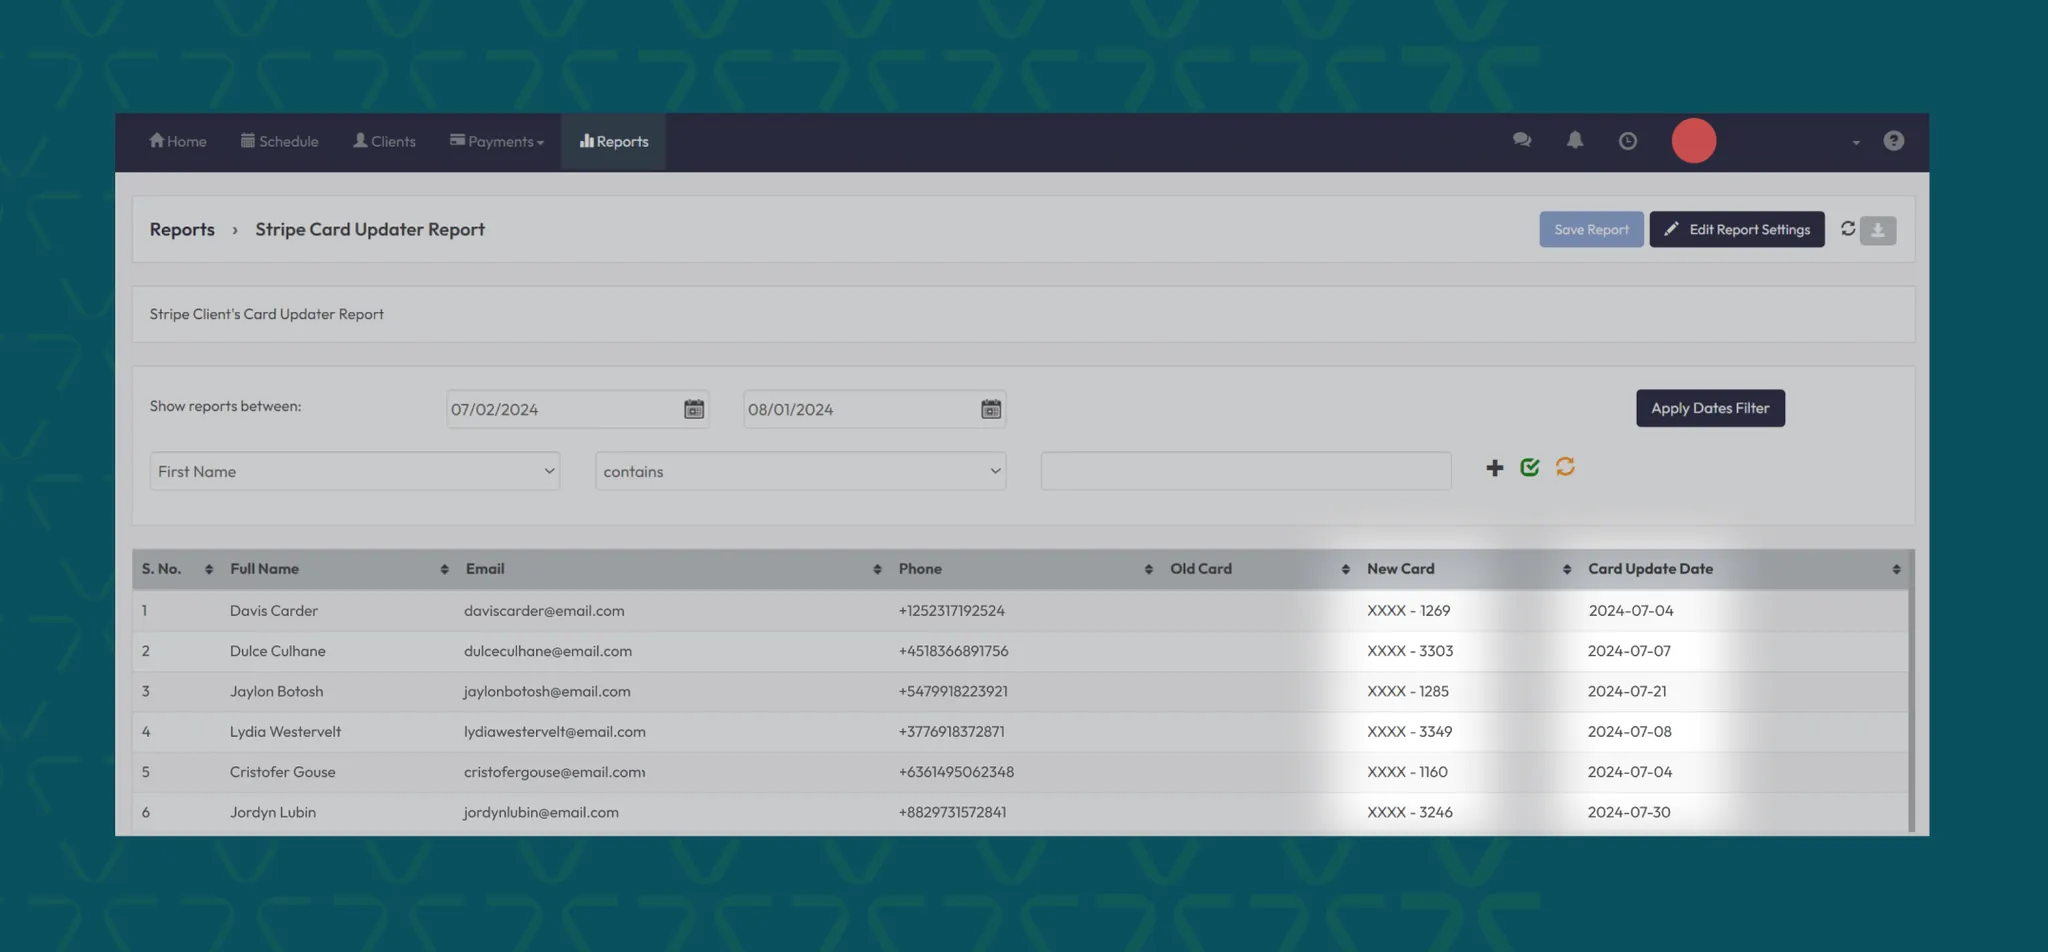This screenshot has width=2048, height=952.
Task: Download the report using download icon
Action: 1878,230
